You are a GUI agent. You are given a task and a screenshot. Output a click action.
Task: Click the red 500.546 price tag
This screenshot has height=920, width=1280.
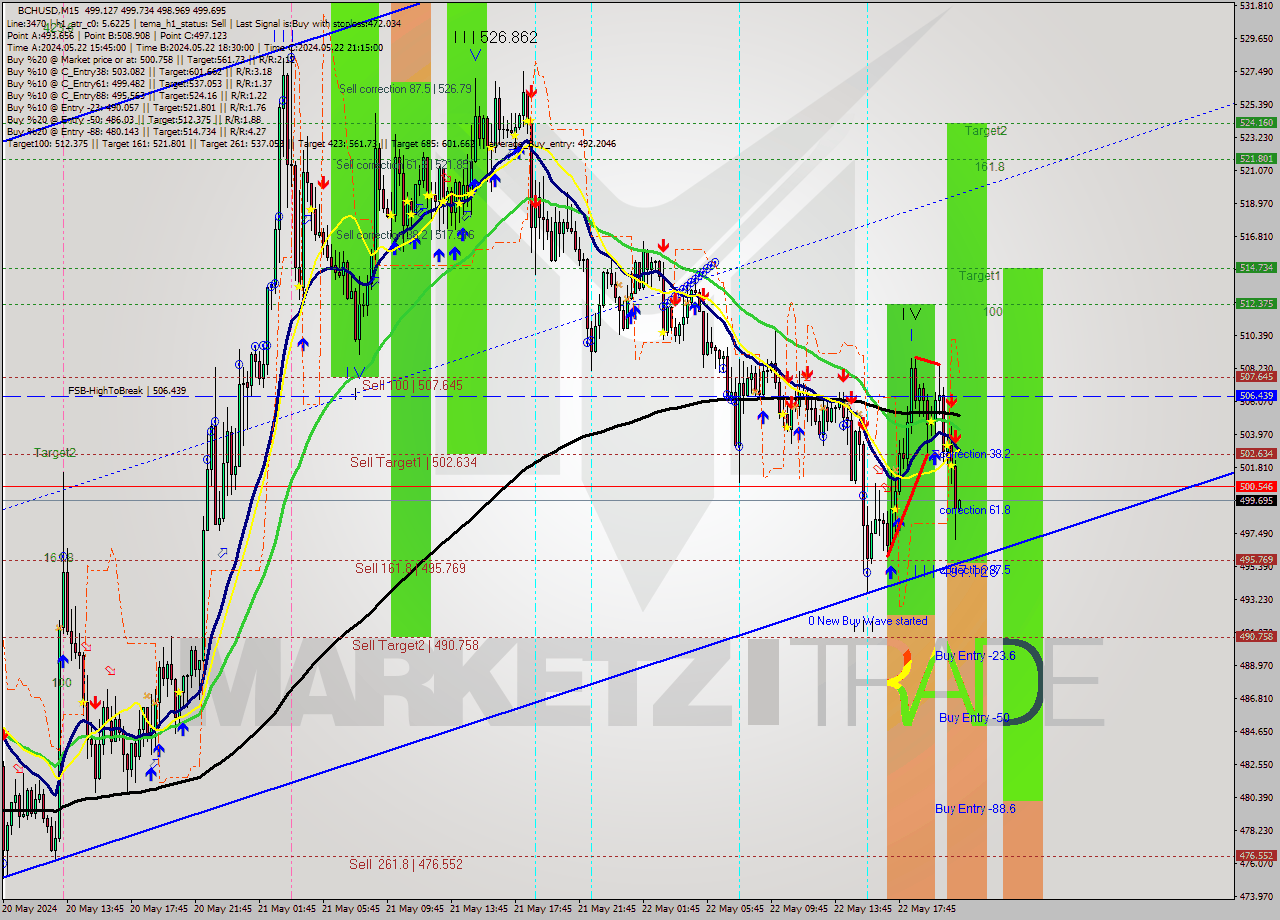pyautogui.click(x=1256, y=486)
